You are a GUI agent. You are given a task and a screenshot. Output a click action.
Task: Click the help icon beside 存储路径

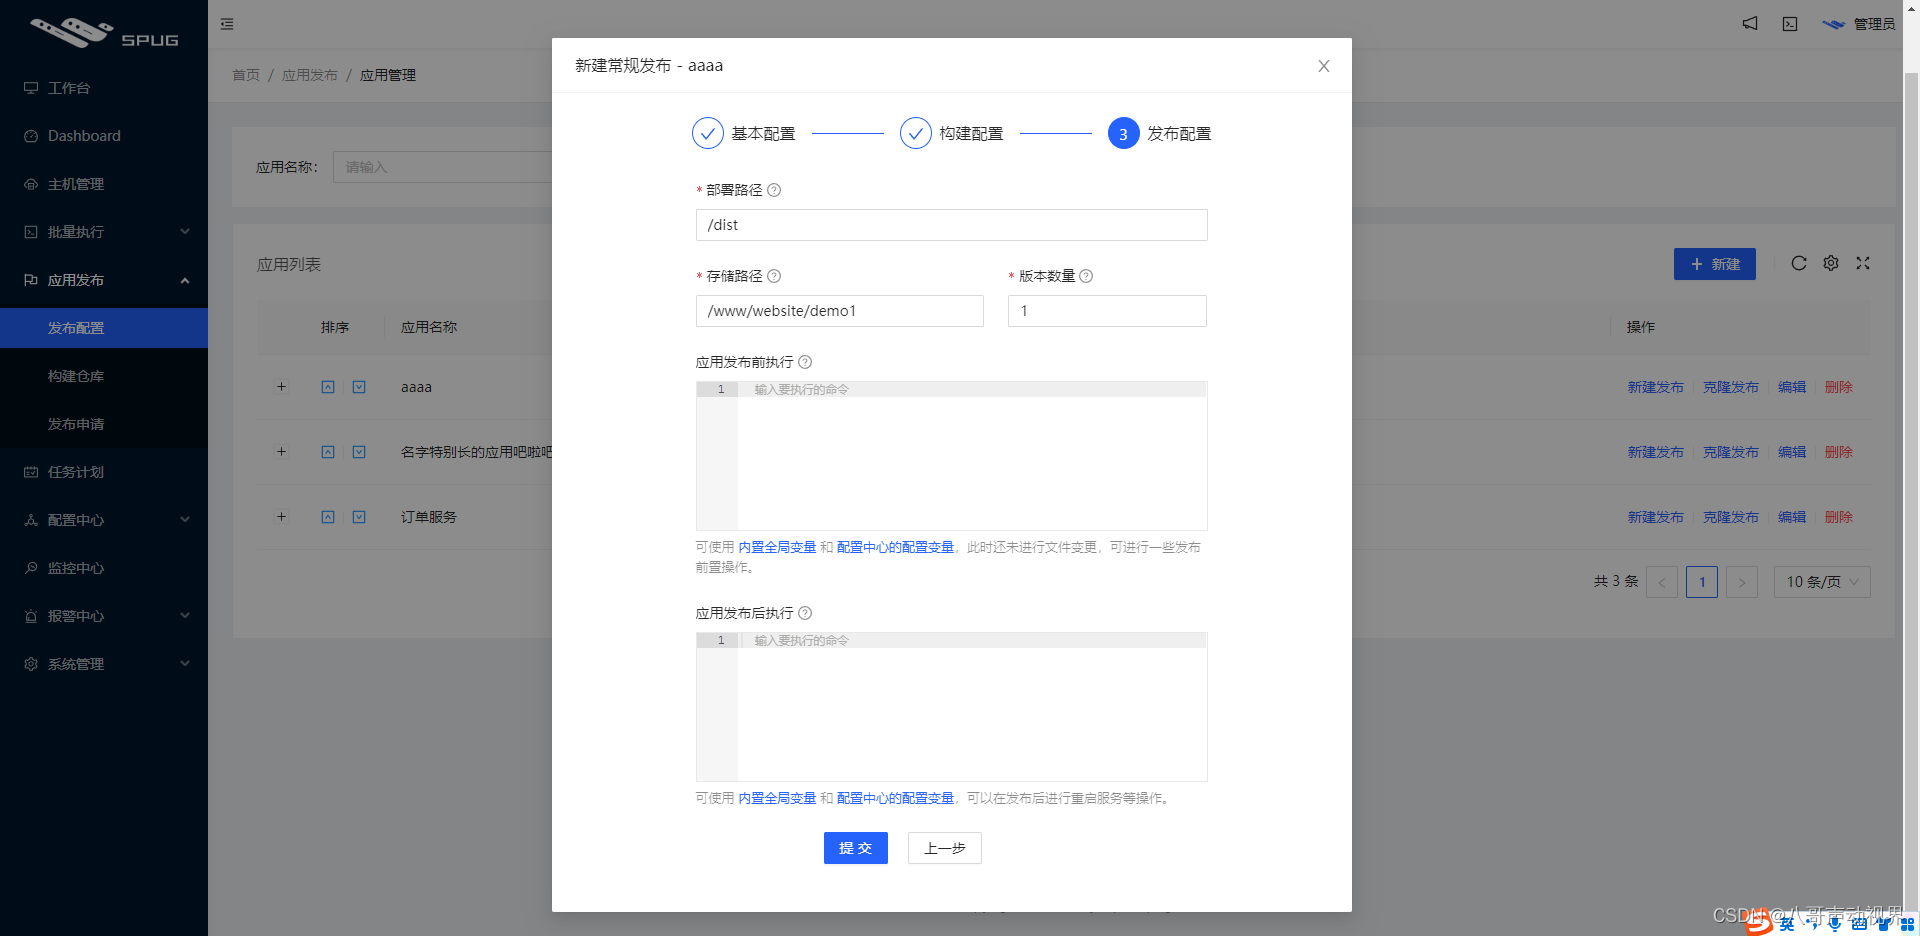pos(774,276)
